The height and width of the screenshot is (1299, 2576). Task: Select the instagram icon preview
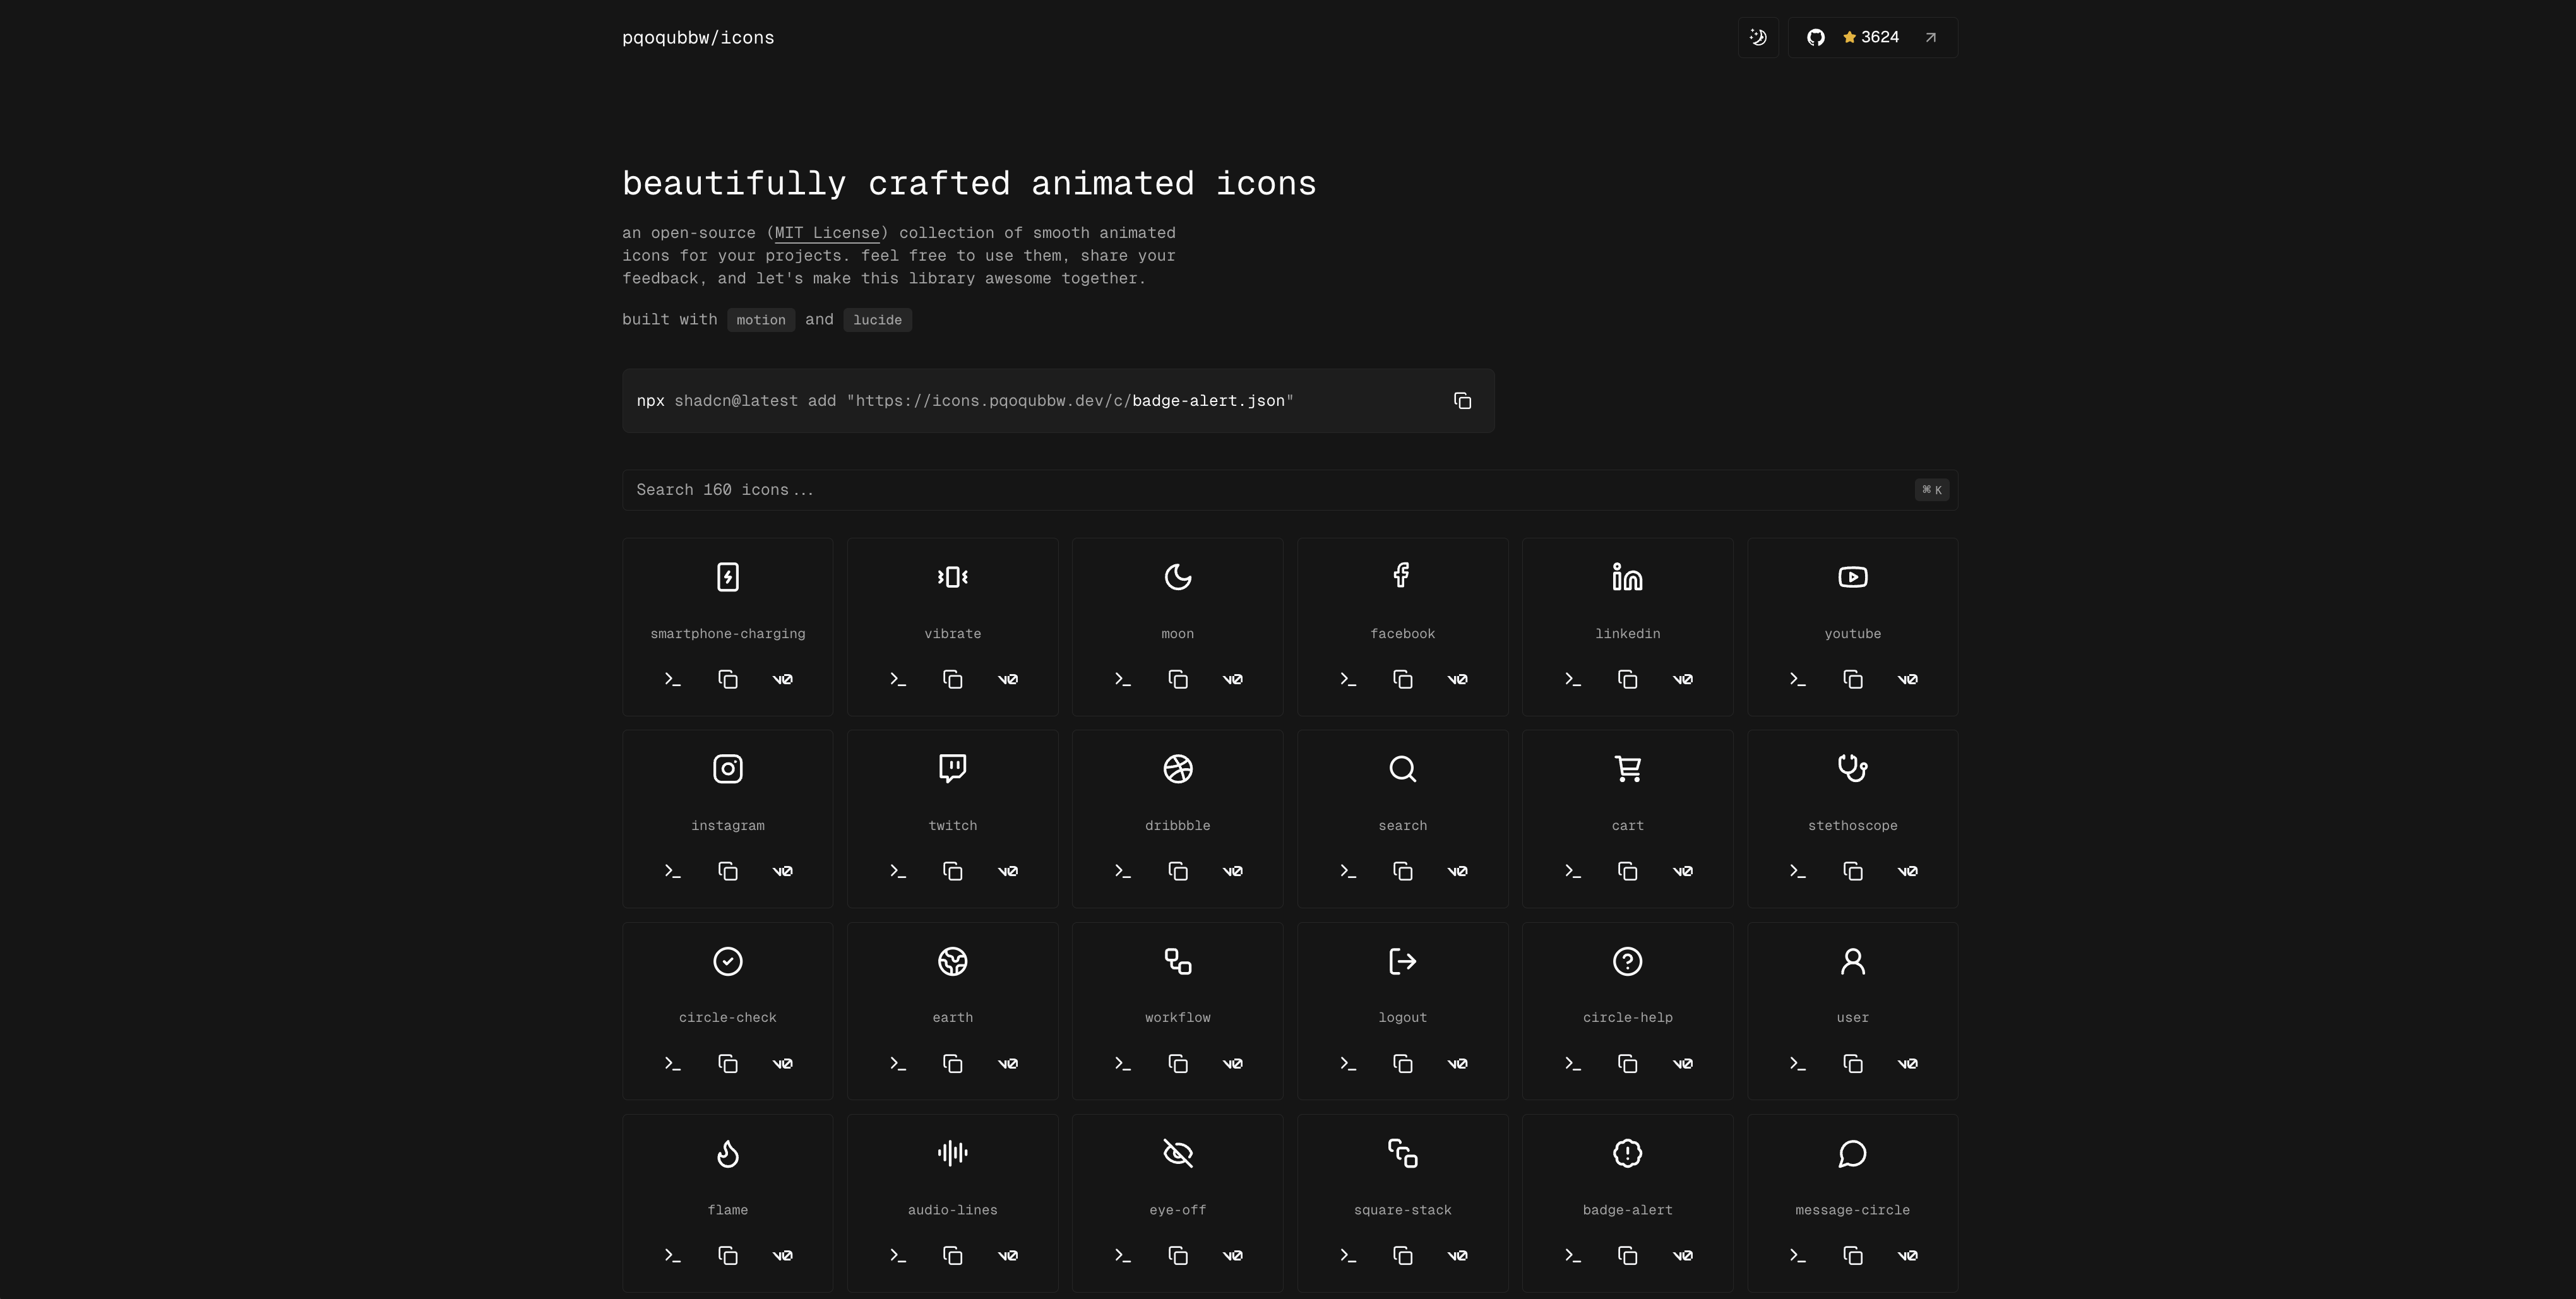coord(728,769)
